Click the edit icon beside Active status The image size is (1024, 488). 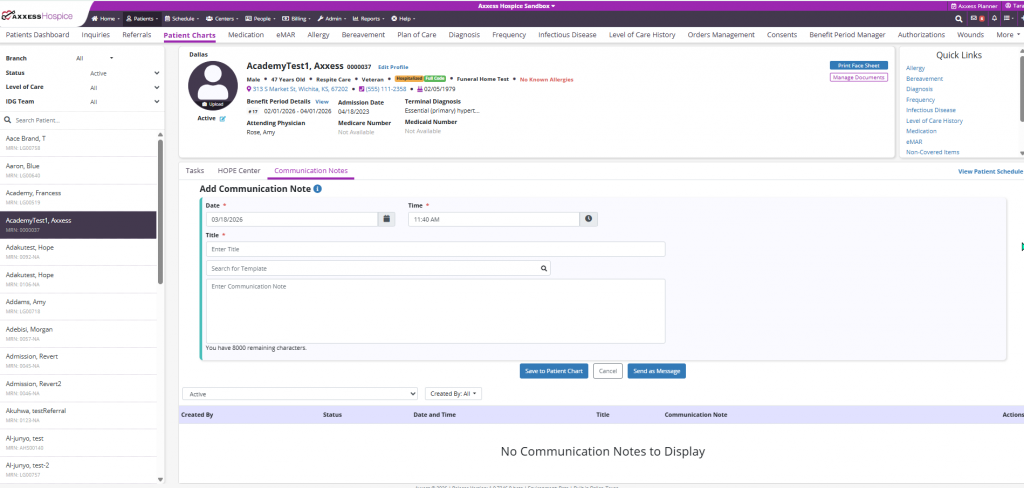tap(222, 118)
